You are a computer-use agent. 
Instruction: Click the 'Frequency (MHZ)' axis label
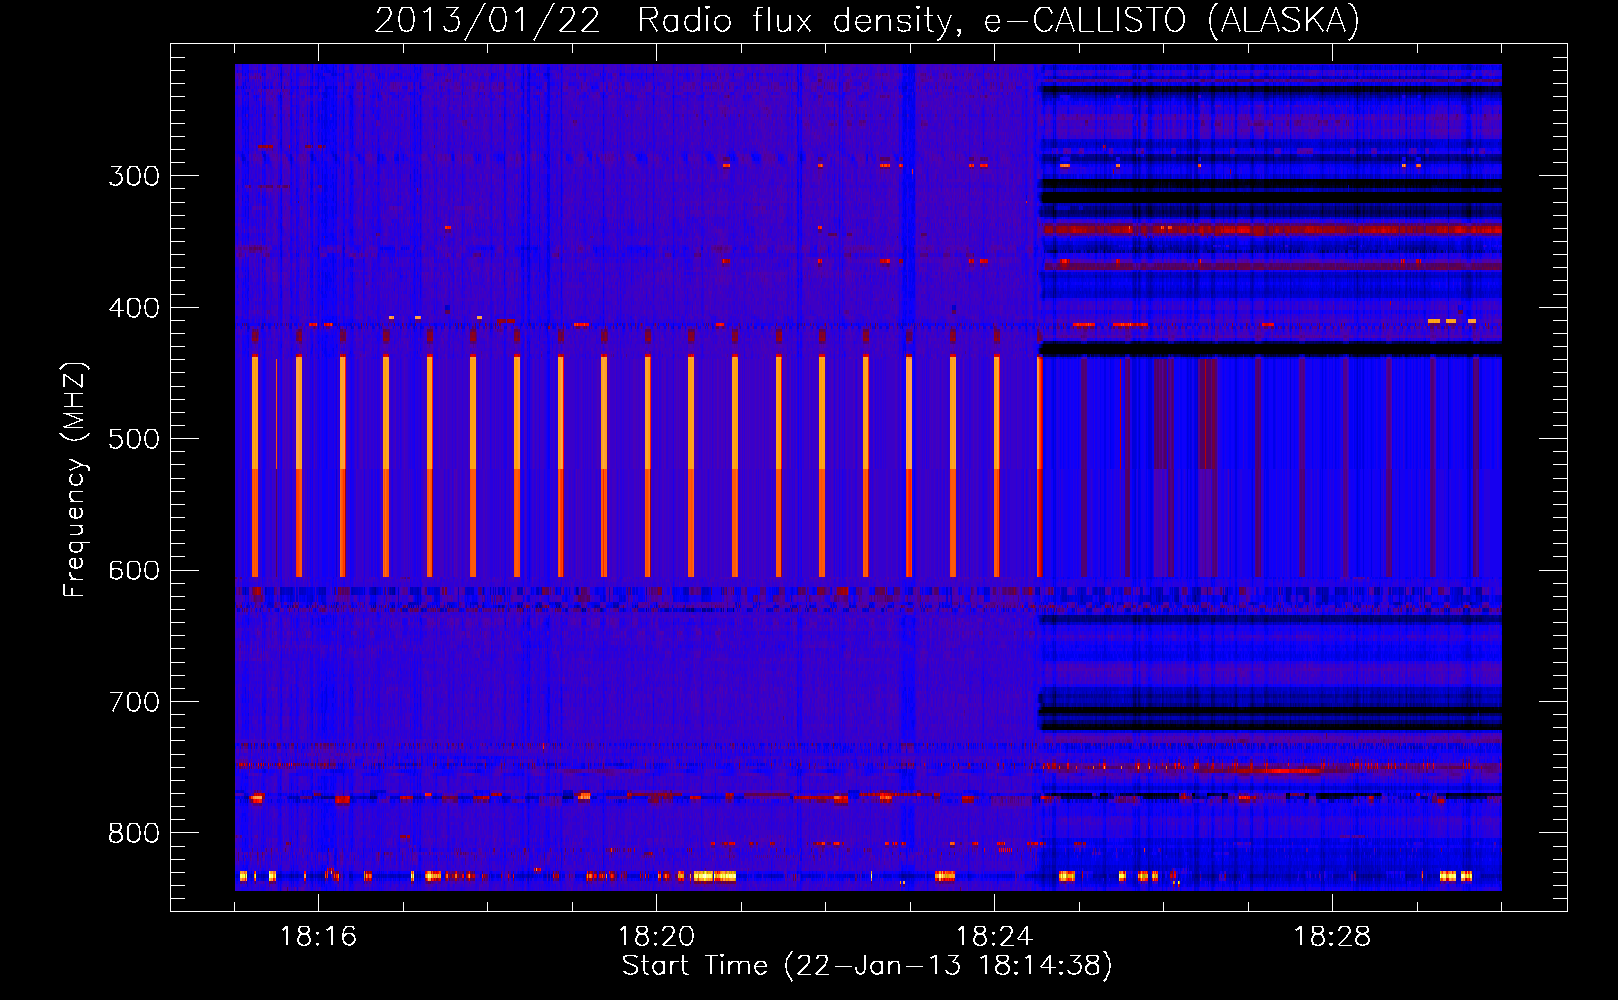(x=75, y=479)
